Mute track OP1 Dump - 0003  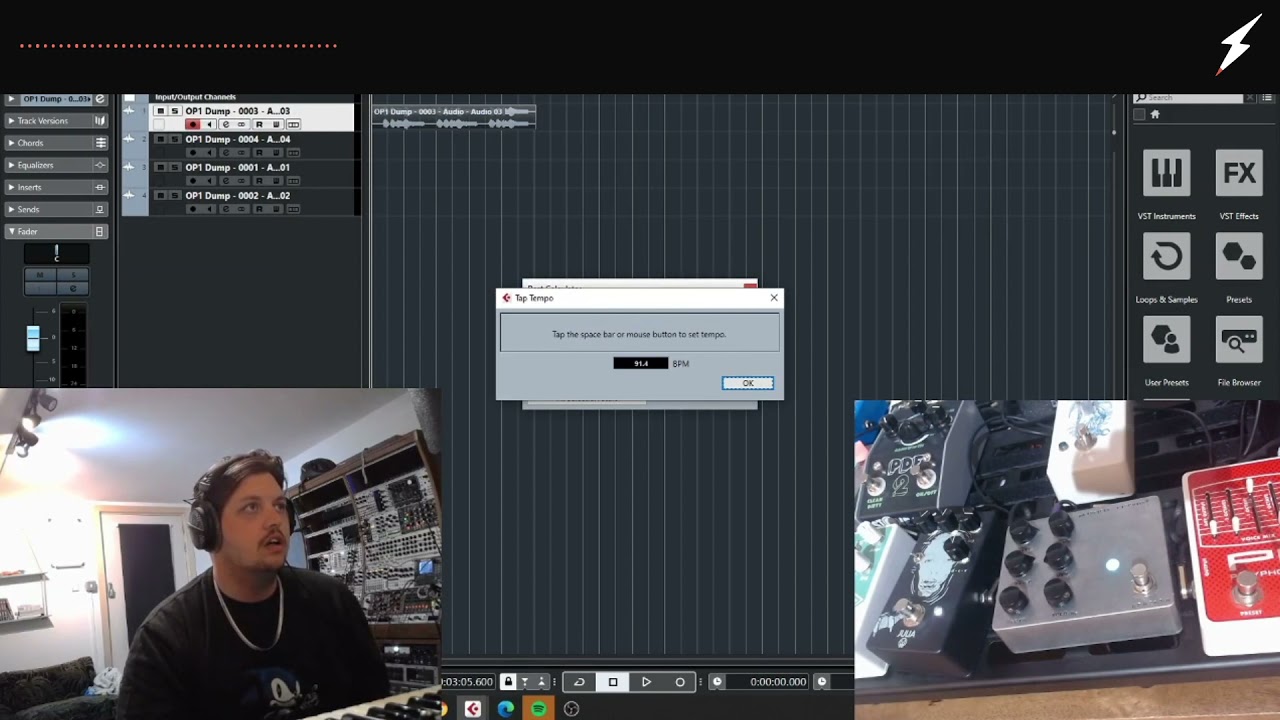pyautogui.click(x=160, y=111)
